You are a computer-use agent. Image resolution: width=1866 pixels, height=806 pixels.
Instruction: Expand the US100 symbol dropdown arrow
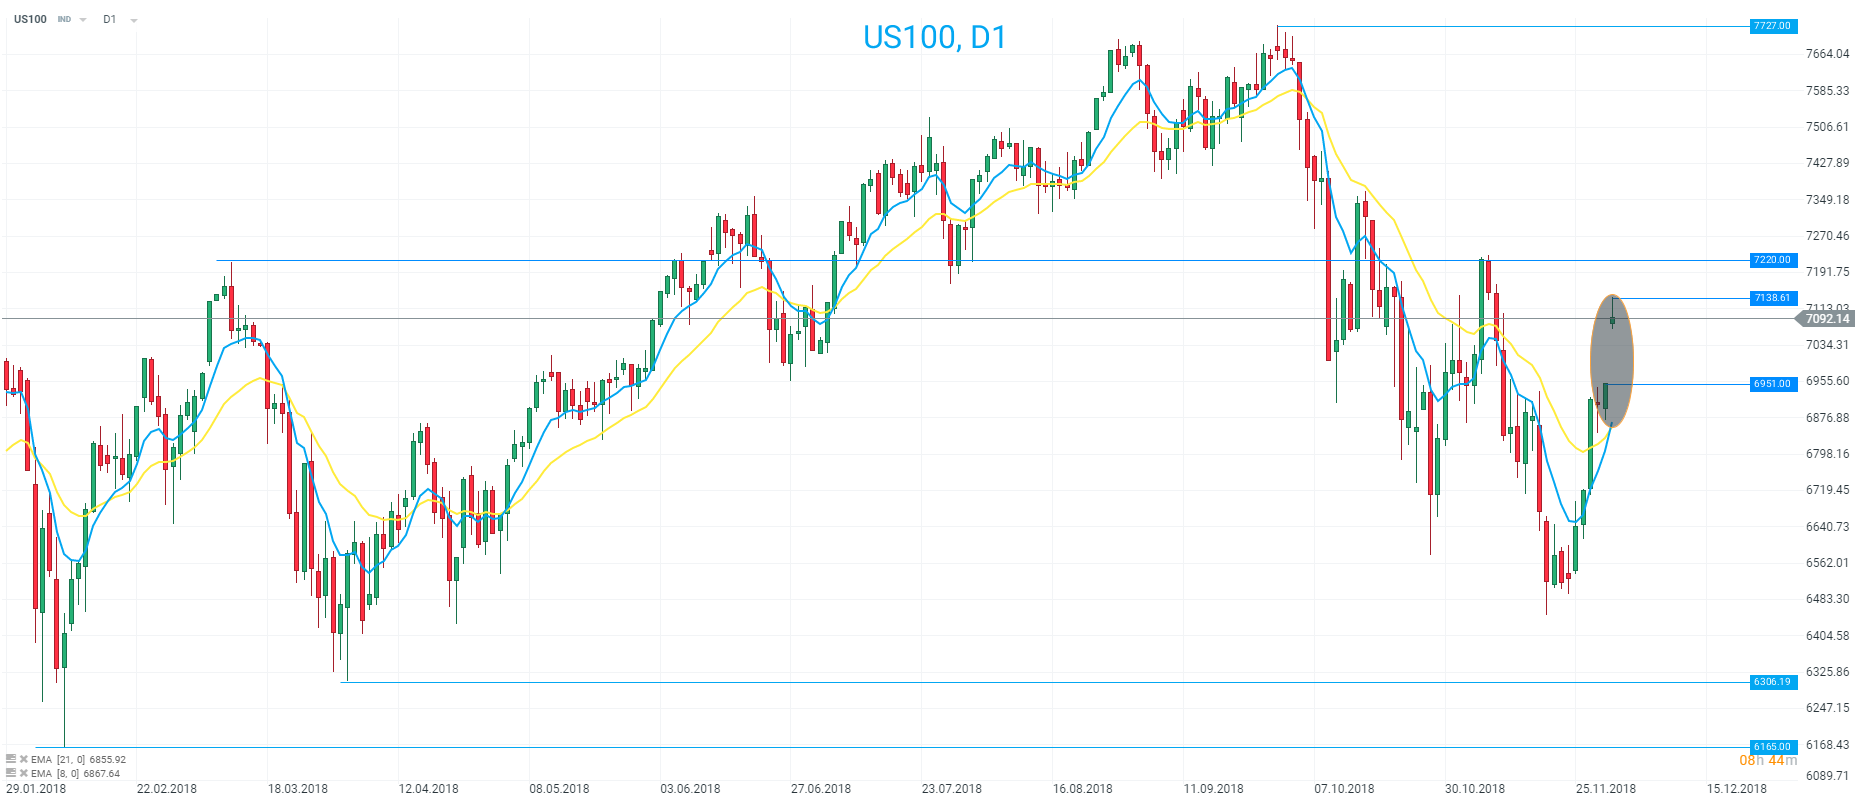click(82, 20)
